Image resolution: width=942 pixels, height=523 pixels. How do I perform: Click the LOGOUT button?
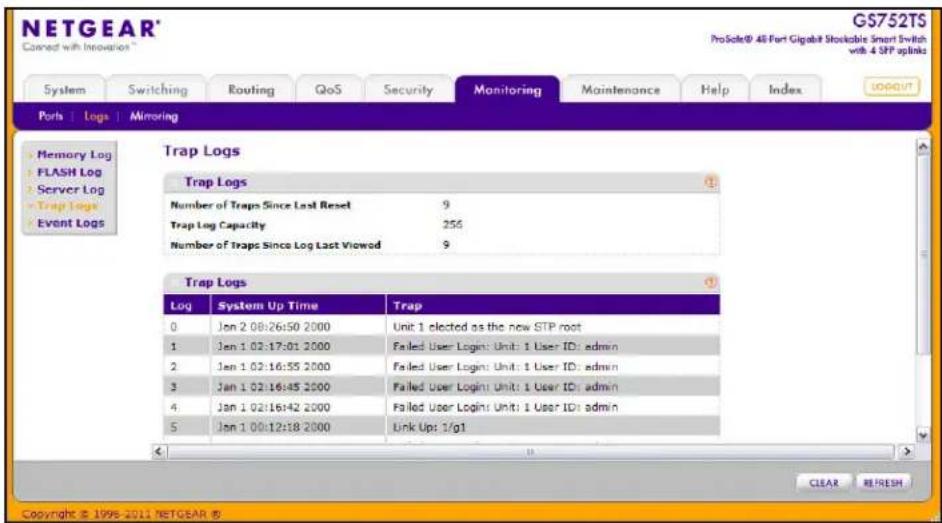[892, 87]
